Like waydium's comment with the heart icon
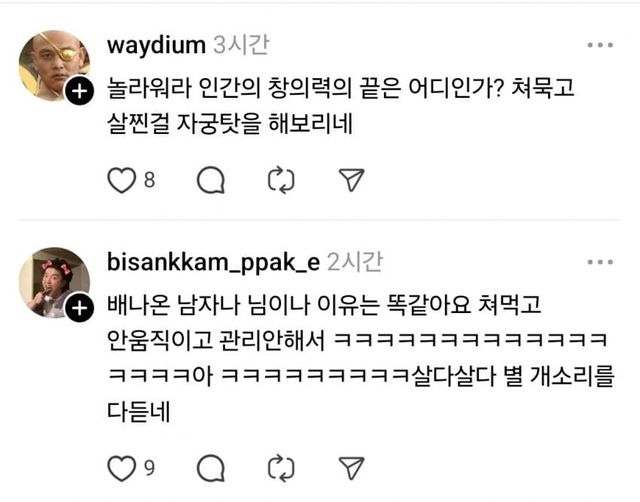Image resolution: width=640 pixels, height=502 pixels. [121, 180]
